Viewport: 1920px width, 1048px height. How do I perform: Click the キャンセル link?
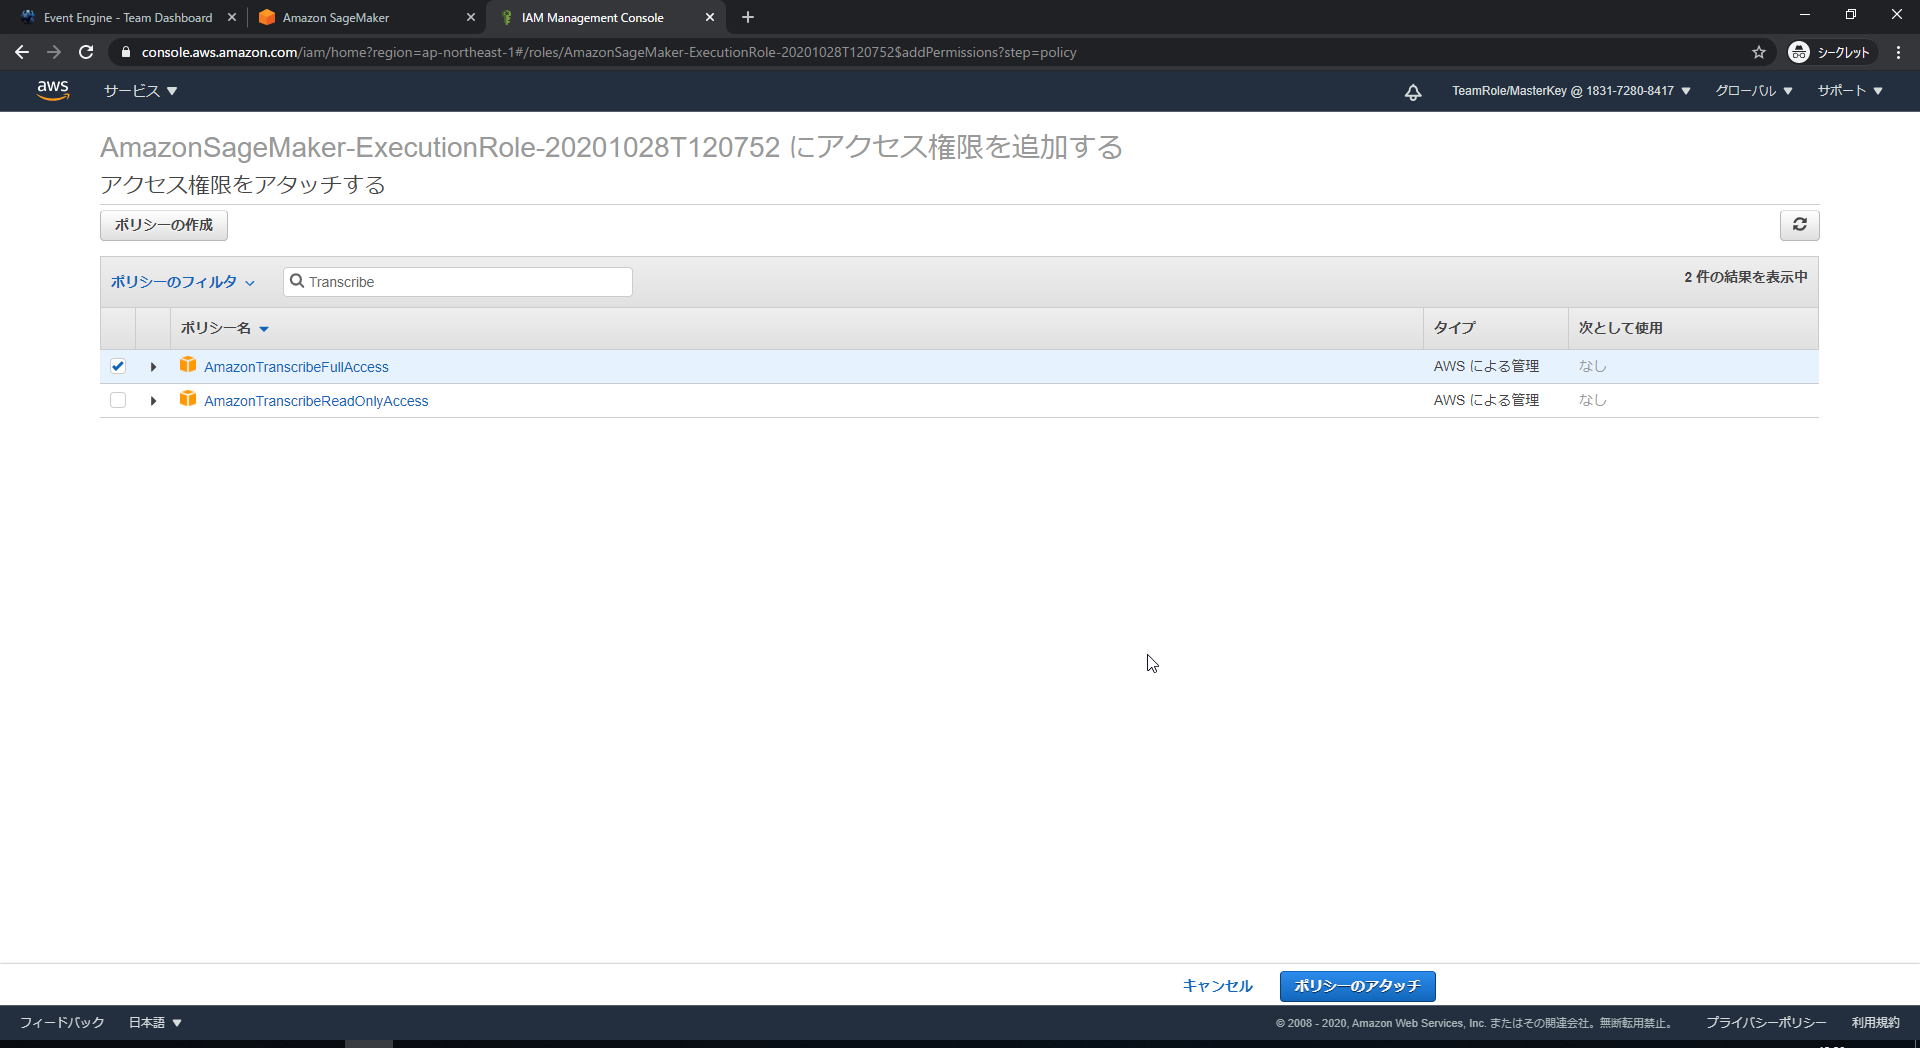click(1217, 986)
